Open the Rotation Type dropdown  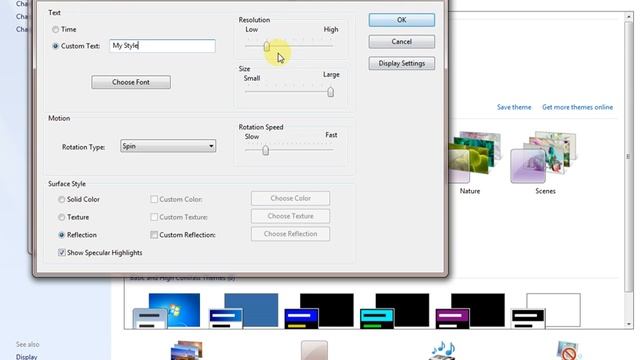(x=168, y=146)
